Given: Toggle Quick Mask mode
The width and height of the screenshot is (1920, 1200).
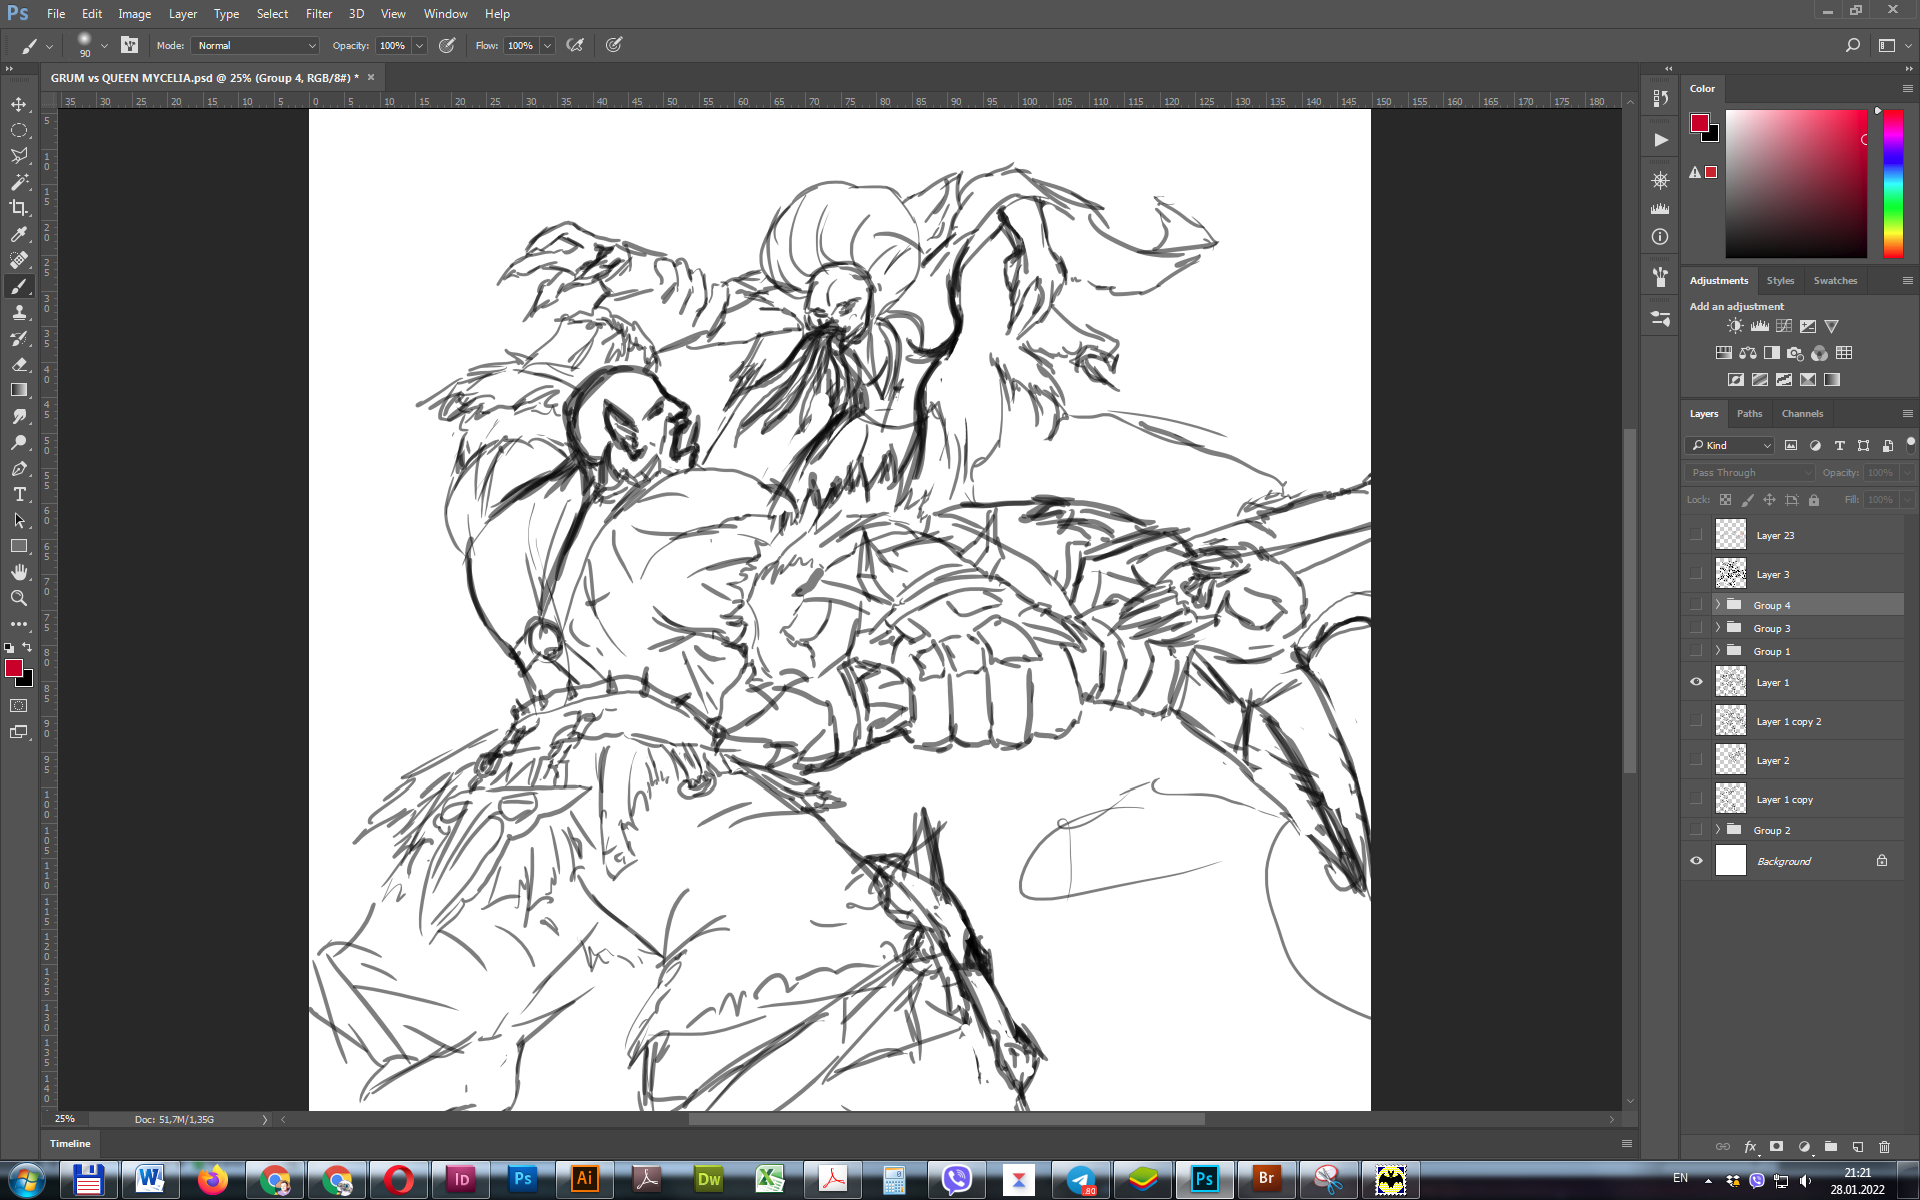Looking at the screenshot, I should [x=19, y=706].
